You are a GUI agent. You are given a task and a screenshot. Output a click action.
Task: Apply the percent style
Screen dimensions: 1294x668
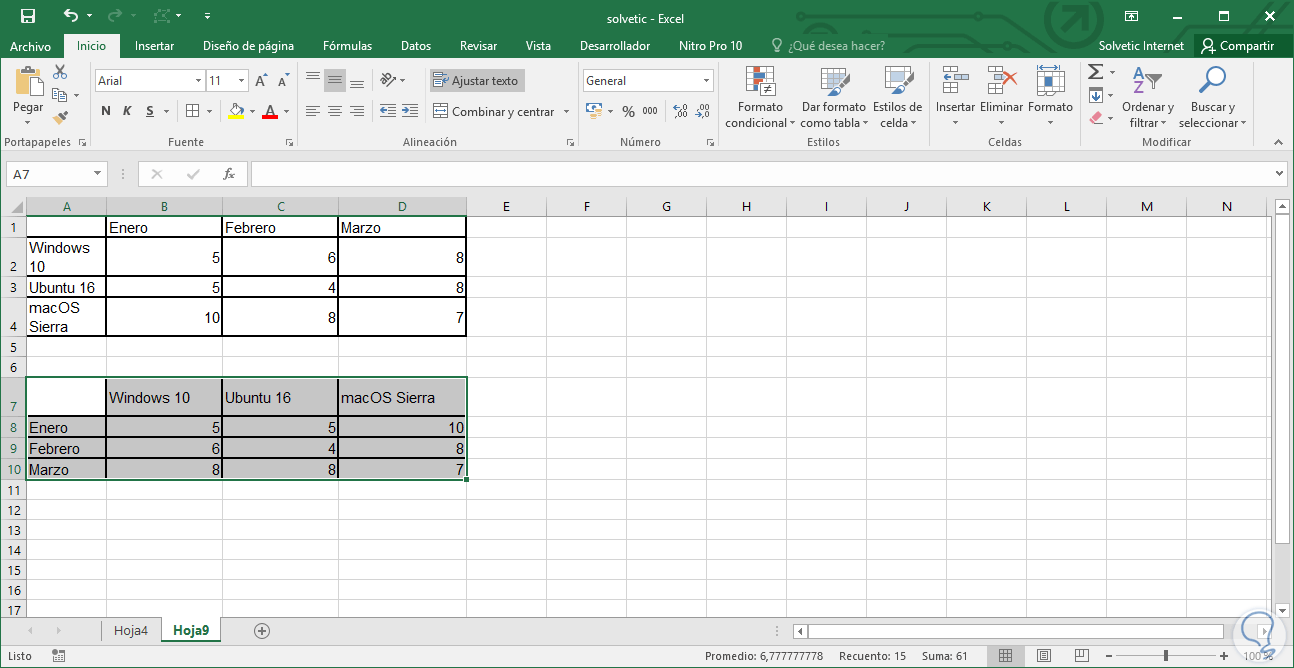[628, 111]
